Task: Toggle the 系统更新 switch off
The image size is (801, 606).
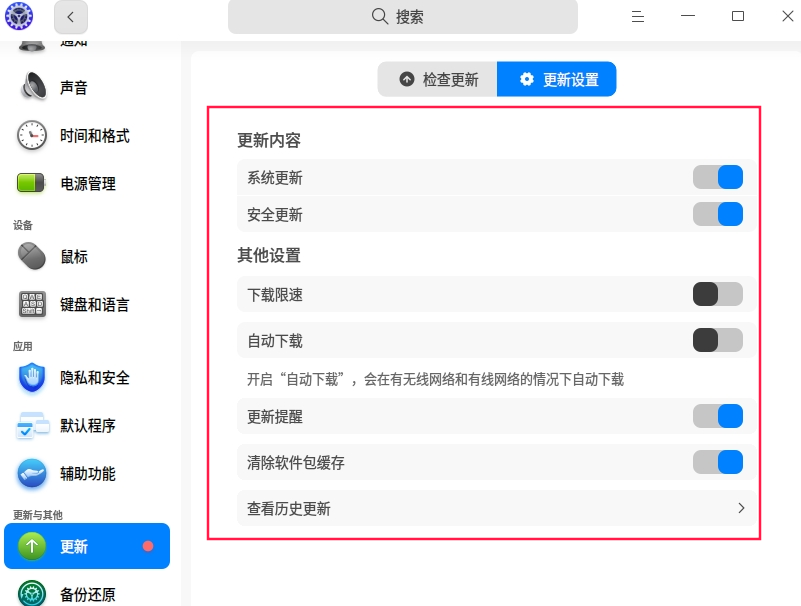Action: 718,177
